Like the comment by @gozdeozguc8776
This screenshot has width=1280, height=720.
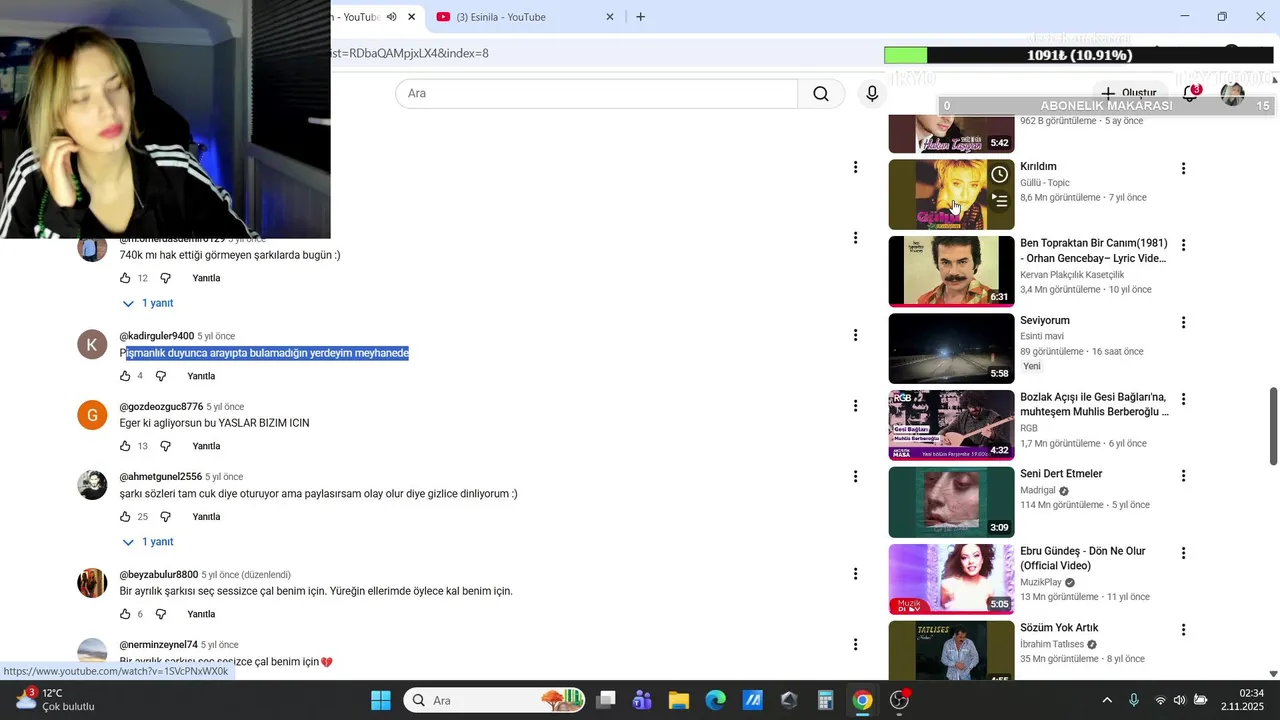(x=125, y=446)
